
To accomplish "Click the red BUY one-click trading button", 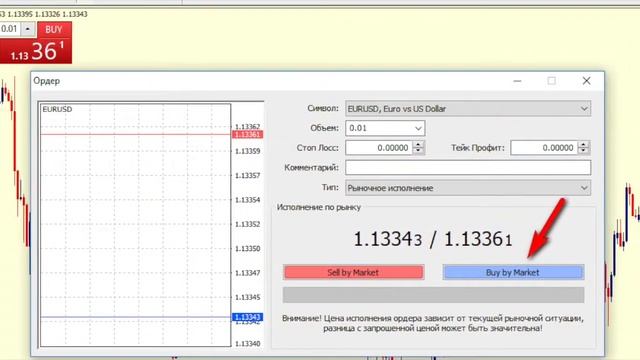I will [54, 29].
